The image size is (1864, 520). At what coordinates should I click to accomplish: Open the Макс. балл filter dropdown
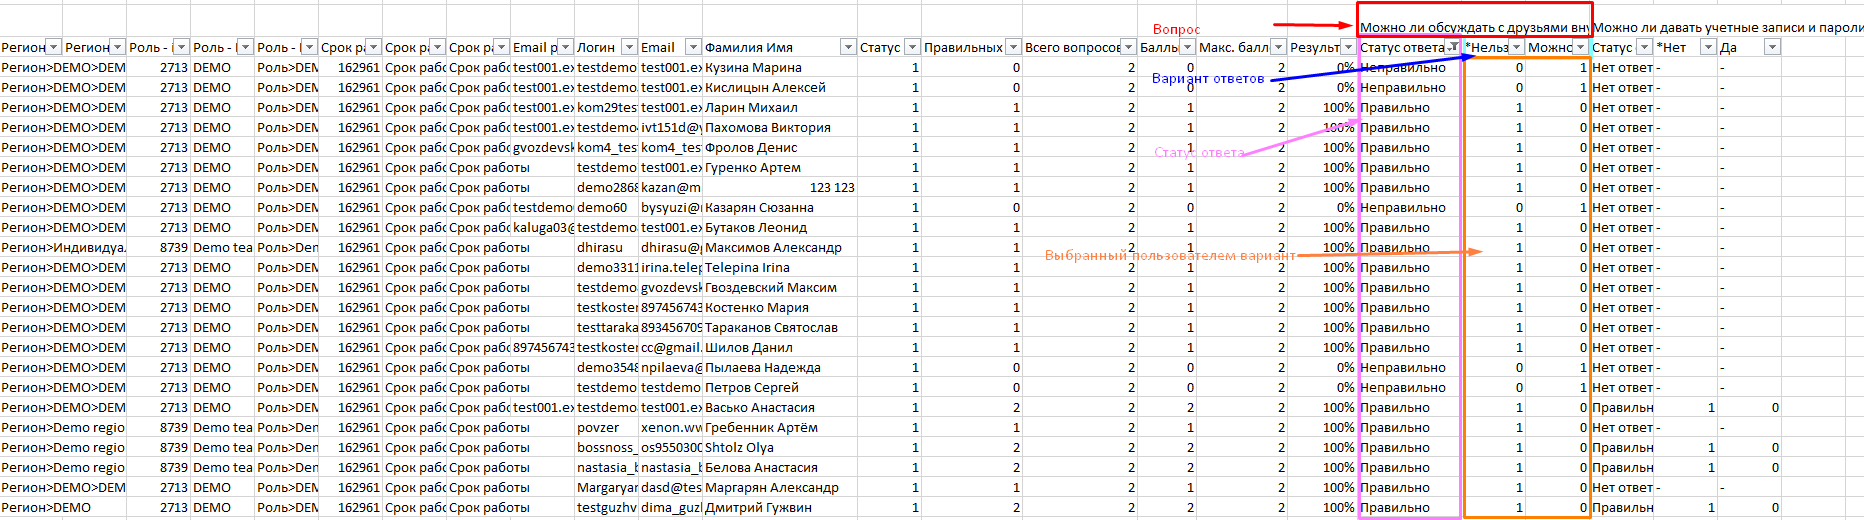[1277, 47]
